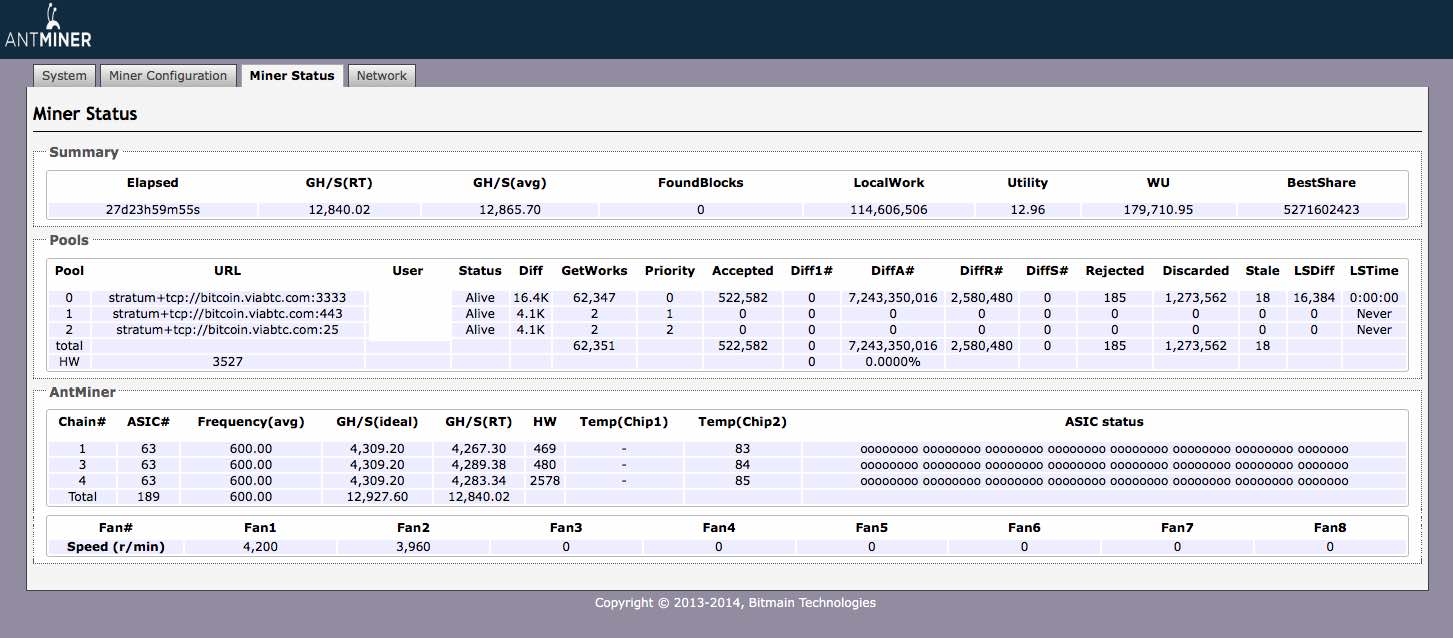Click the BestShare value 5271602423
Screen dimensions: 1453x638
pyautogui.click(x=1321, y=210)
